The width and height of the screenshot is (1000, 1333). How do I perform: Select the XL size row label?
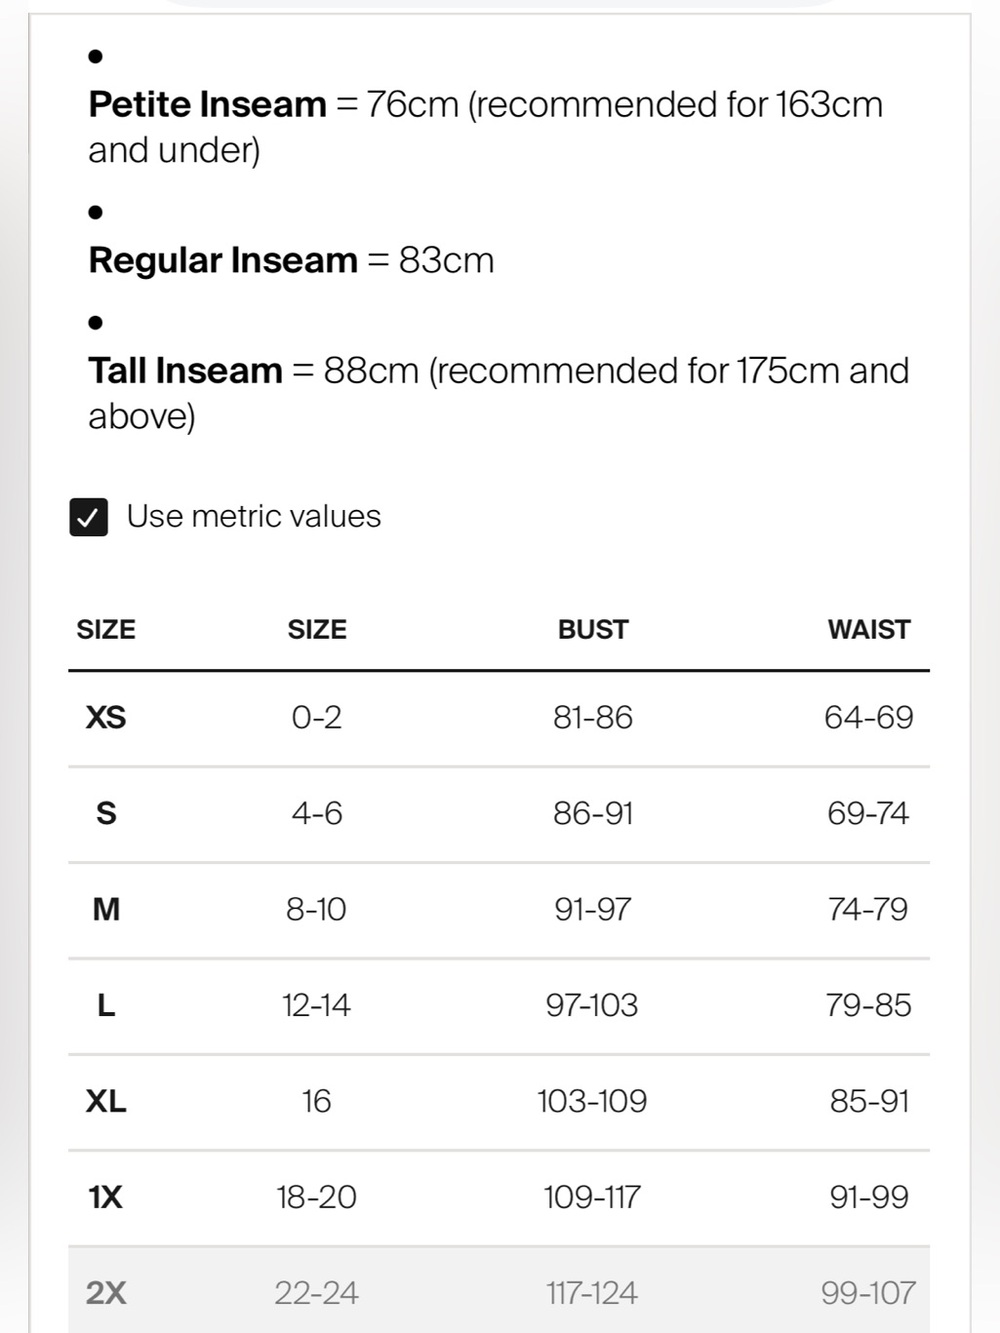(106, 1101)
